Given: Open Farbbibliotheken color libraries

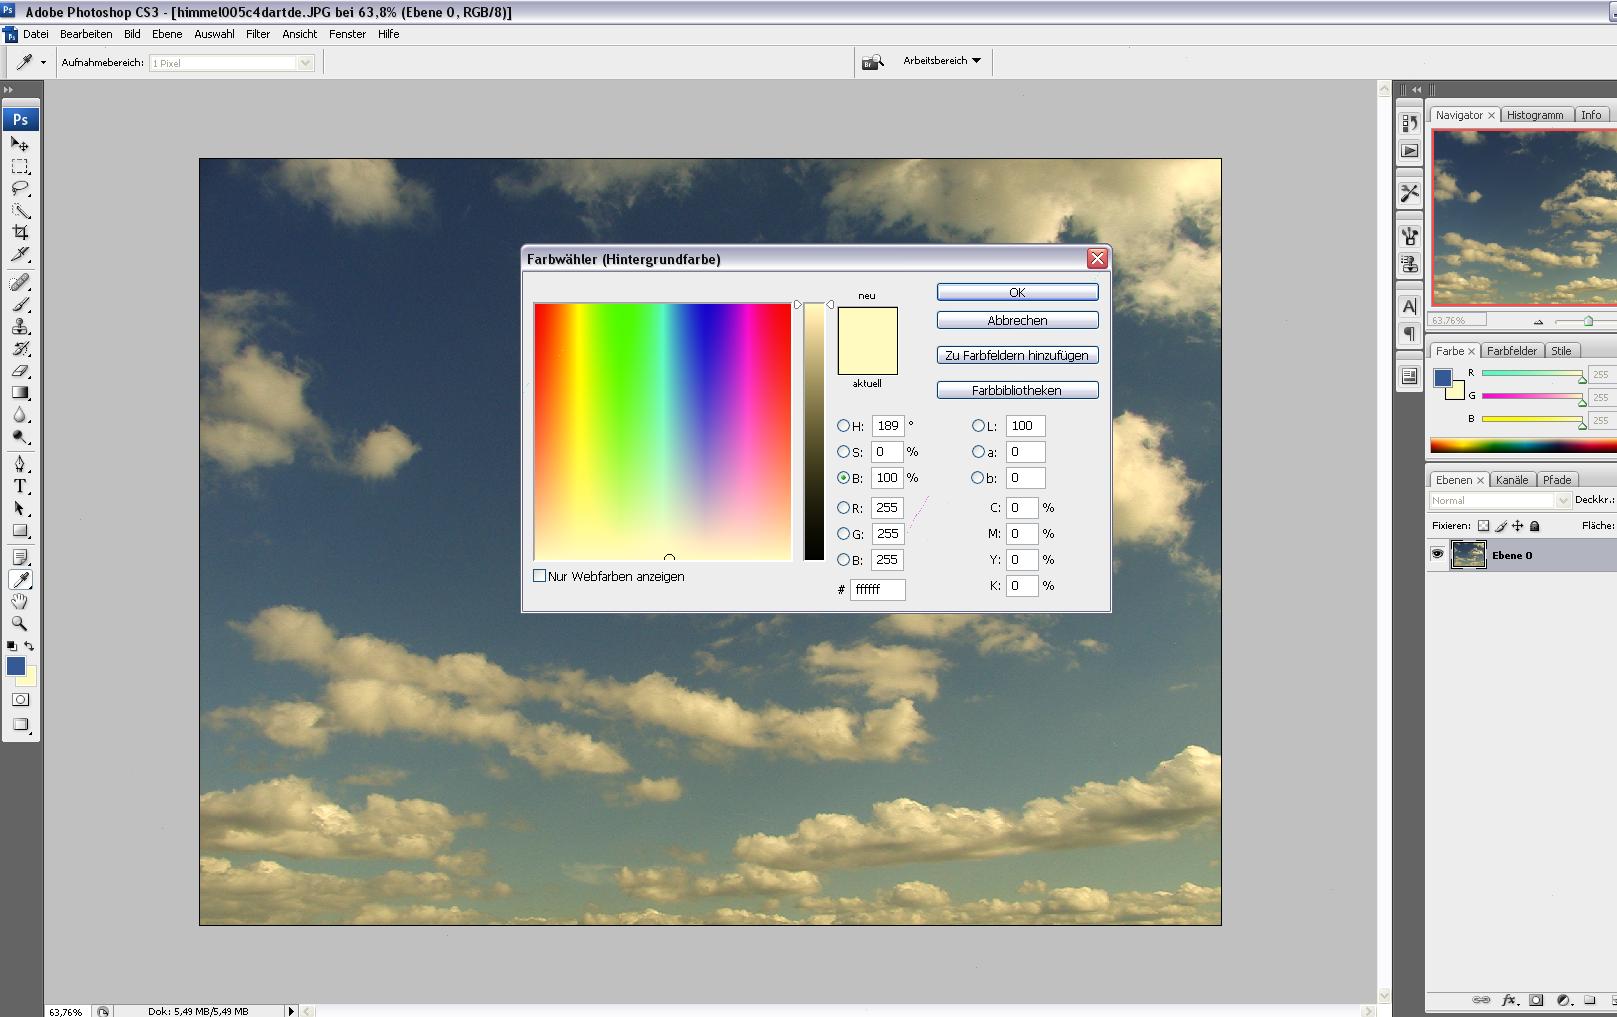Looking at the screenshot, I should pos(1017,390).
